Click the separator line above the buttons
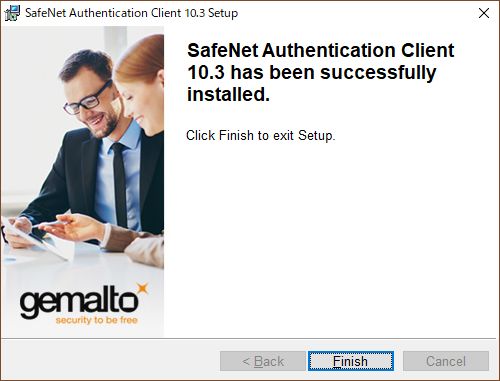Viewport: 500px width, 381px height. point(248,339)
